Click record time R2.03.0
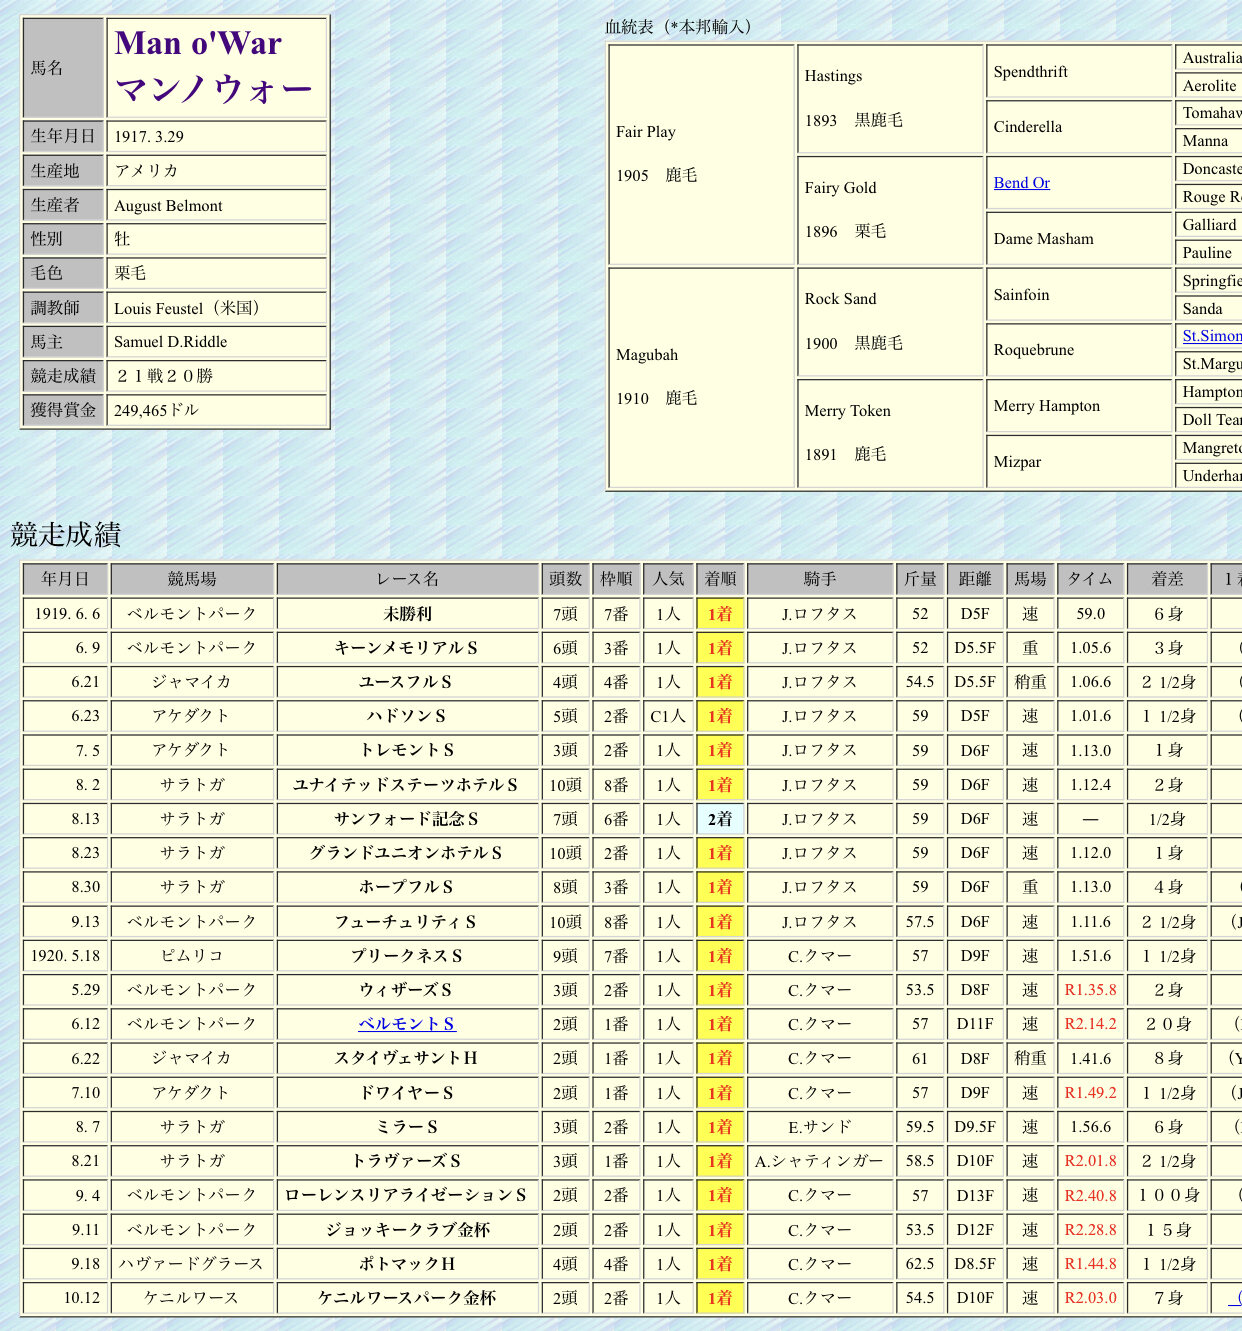This screenshot has height=1331, width=1242. tap(1090, 1298)
